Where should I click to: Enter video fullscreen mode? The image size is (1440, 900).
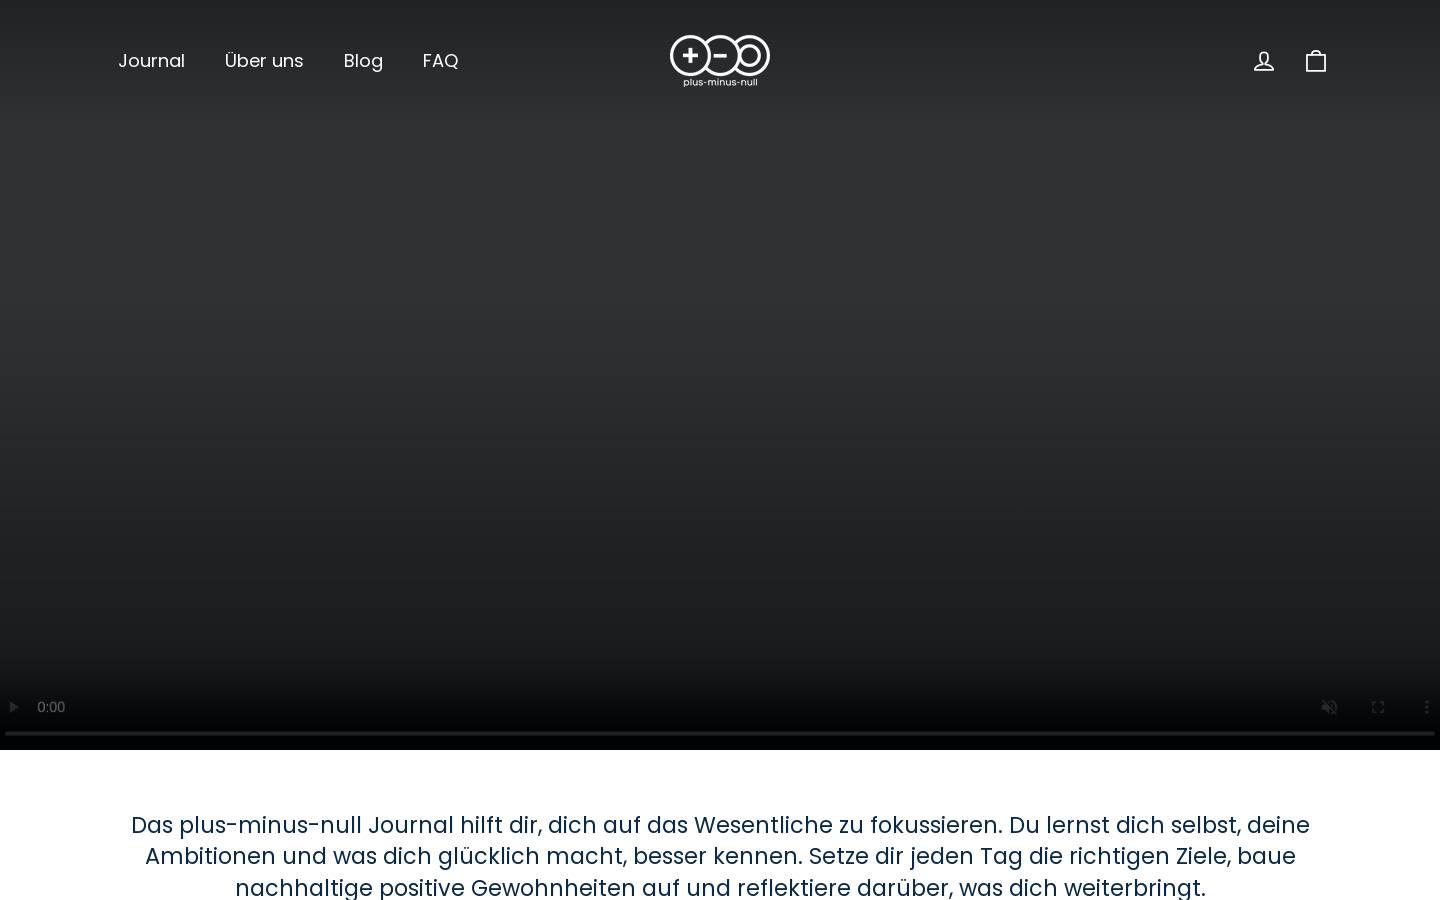click(1378, 707)
